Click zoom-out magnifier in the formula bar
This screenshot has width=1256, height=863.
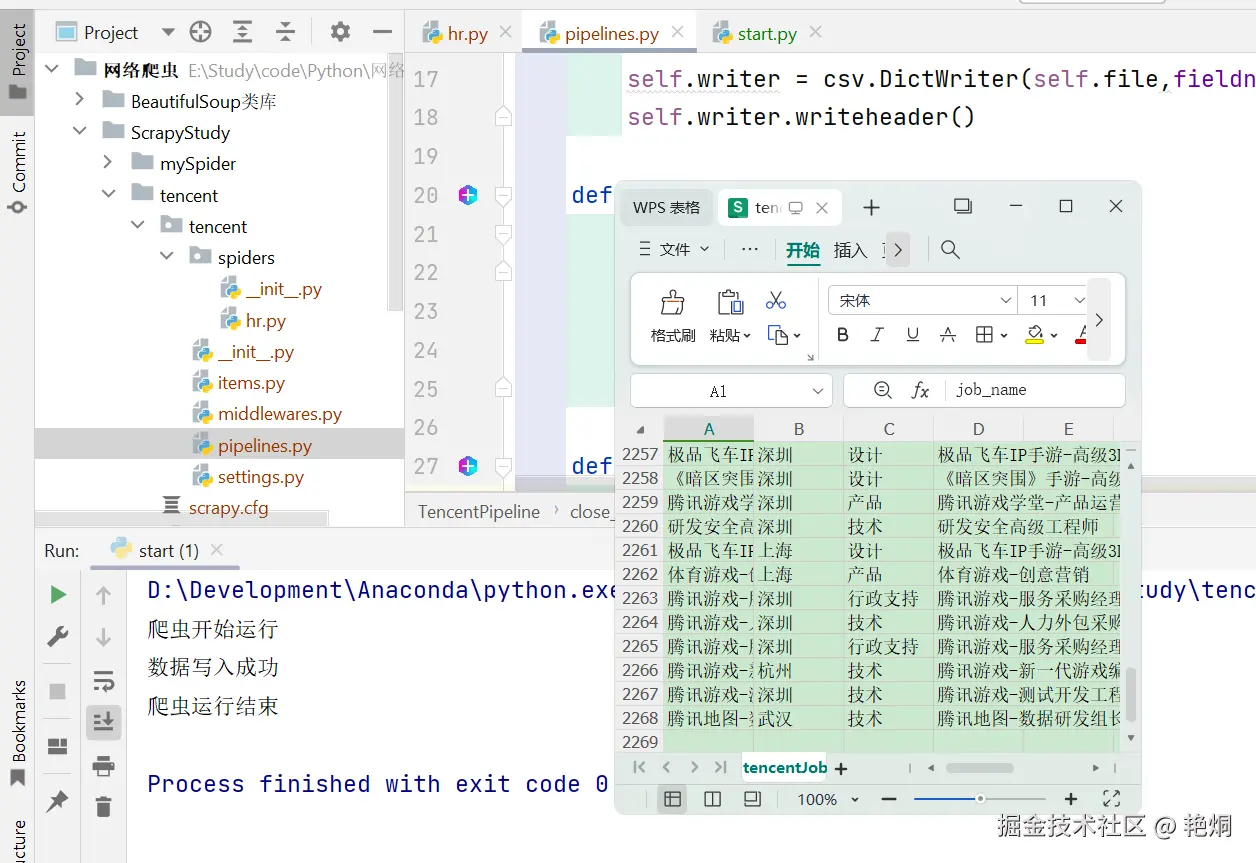[882, 391]
